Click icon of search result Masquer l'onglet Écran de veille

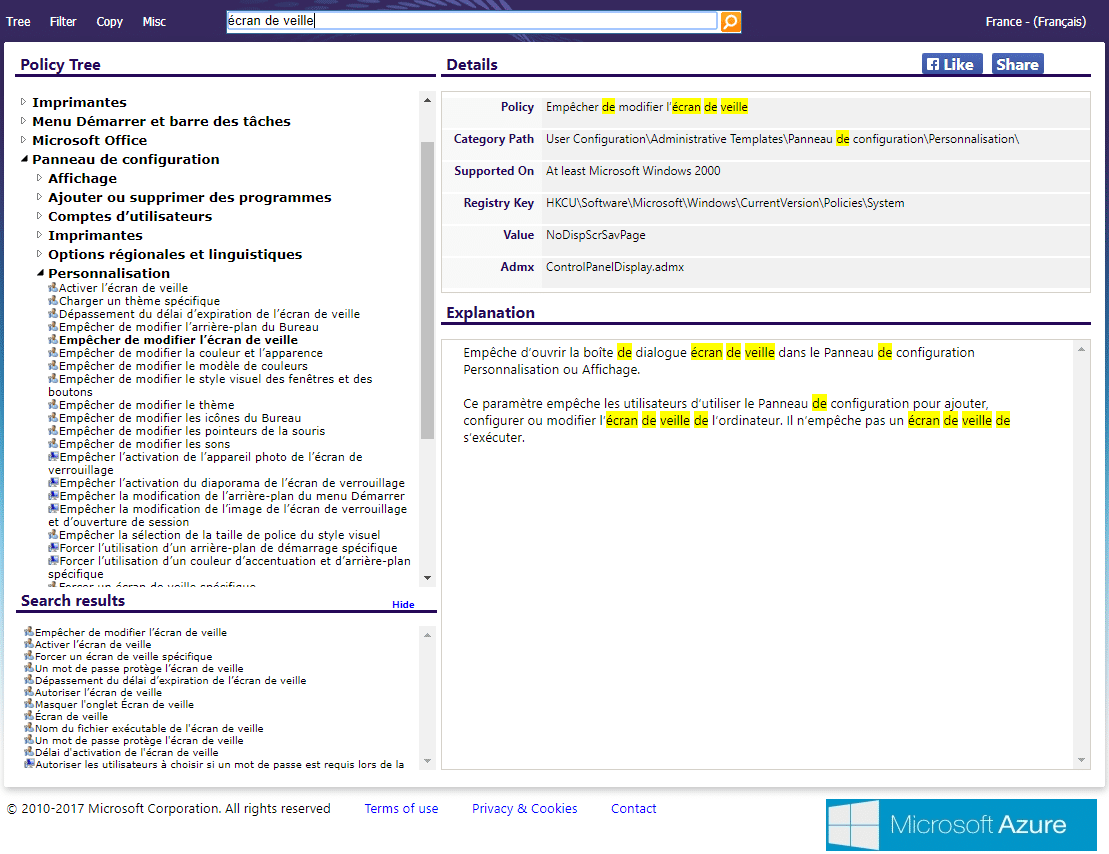click(x=29, y=704)
